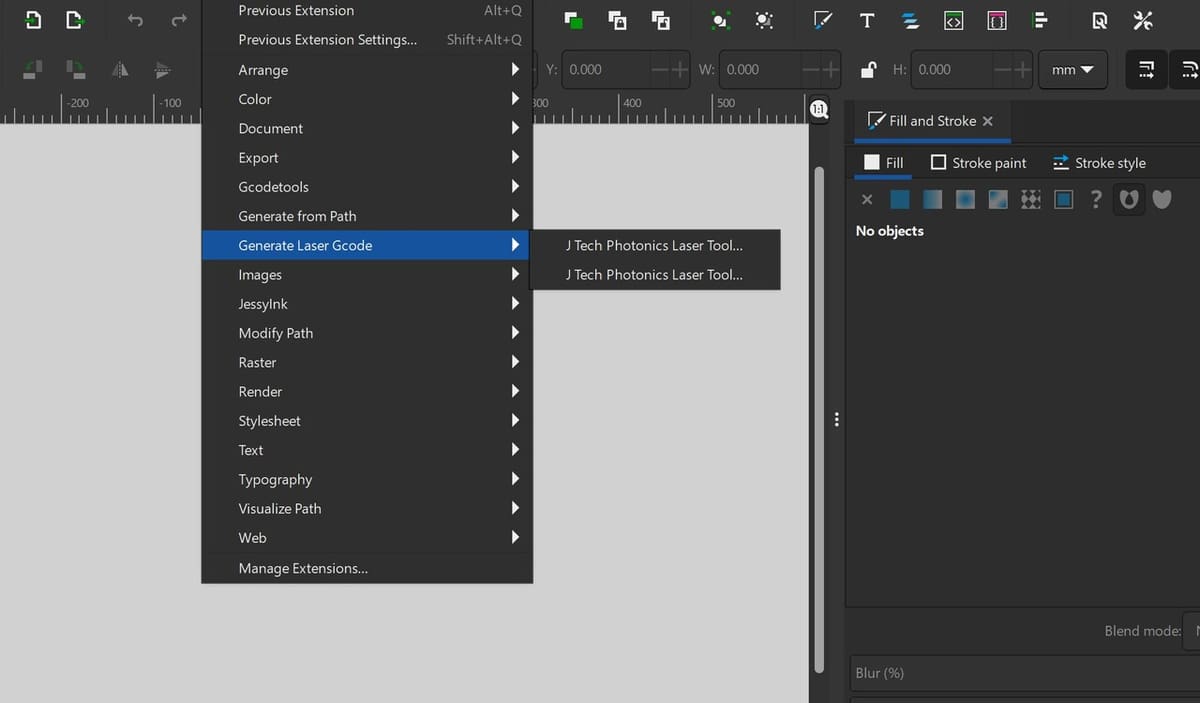
Task: Open Manage Extensions...
Action: click(367, 568)
